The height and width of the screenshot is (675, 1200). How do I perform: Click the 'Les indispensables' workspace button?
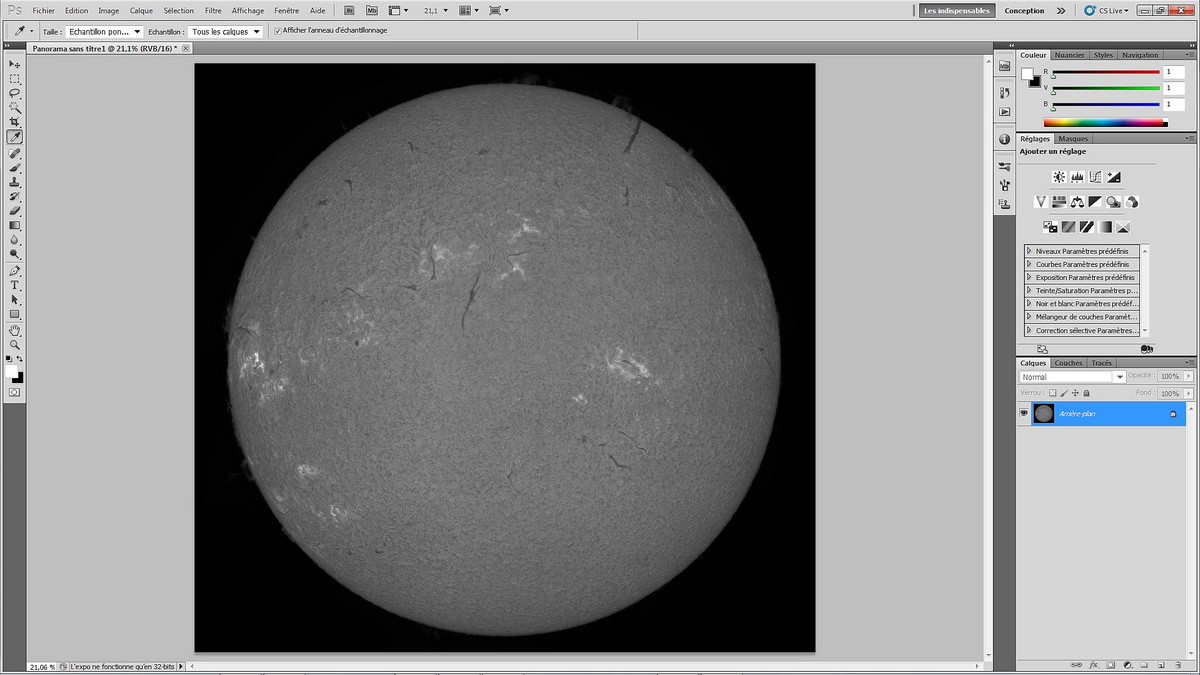(x=957, y=11)
